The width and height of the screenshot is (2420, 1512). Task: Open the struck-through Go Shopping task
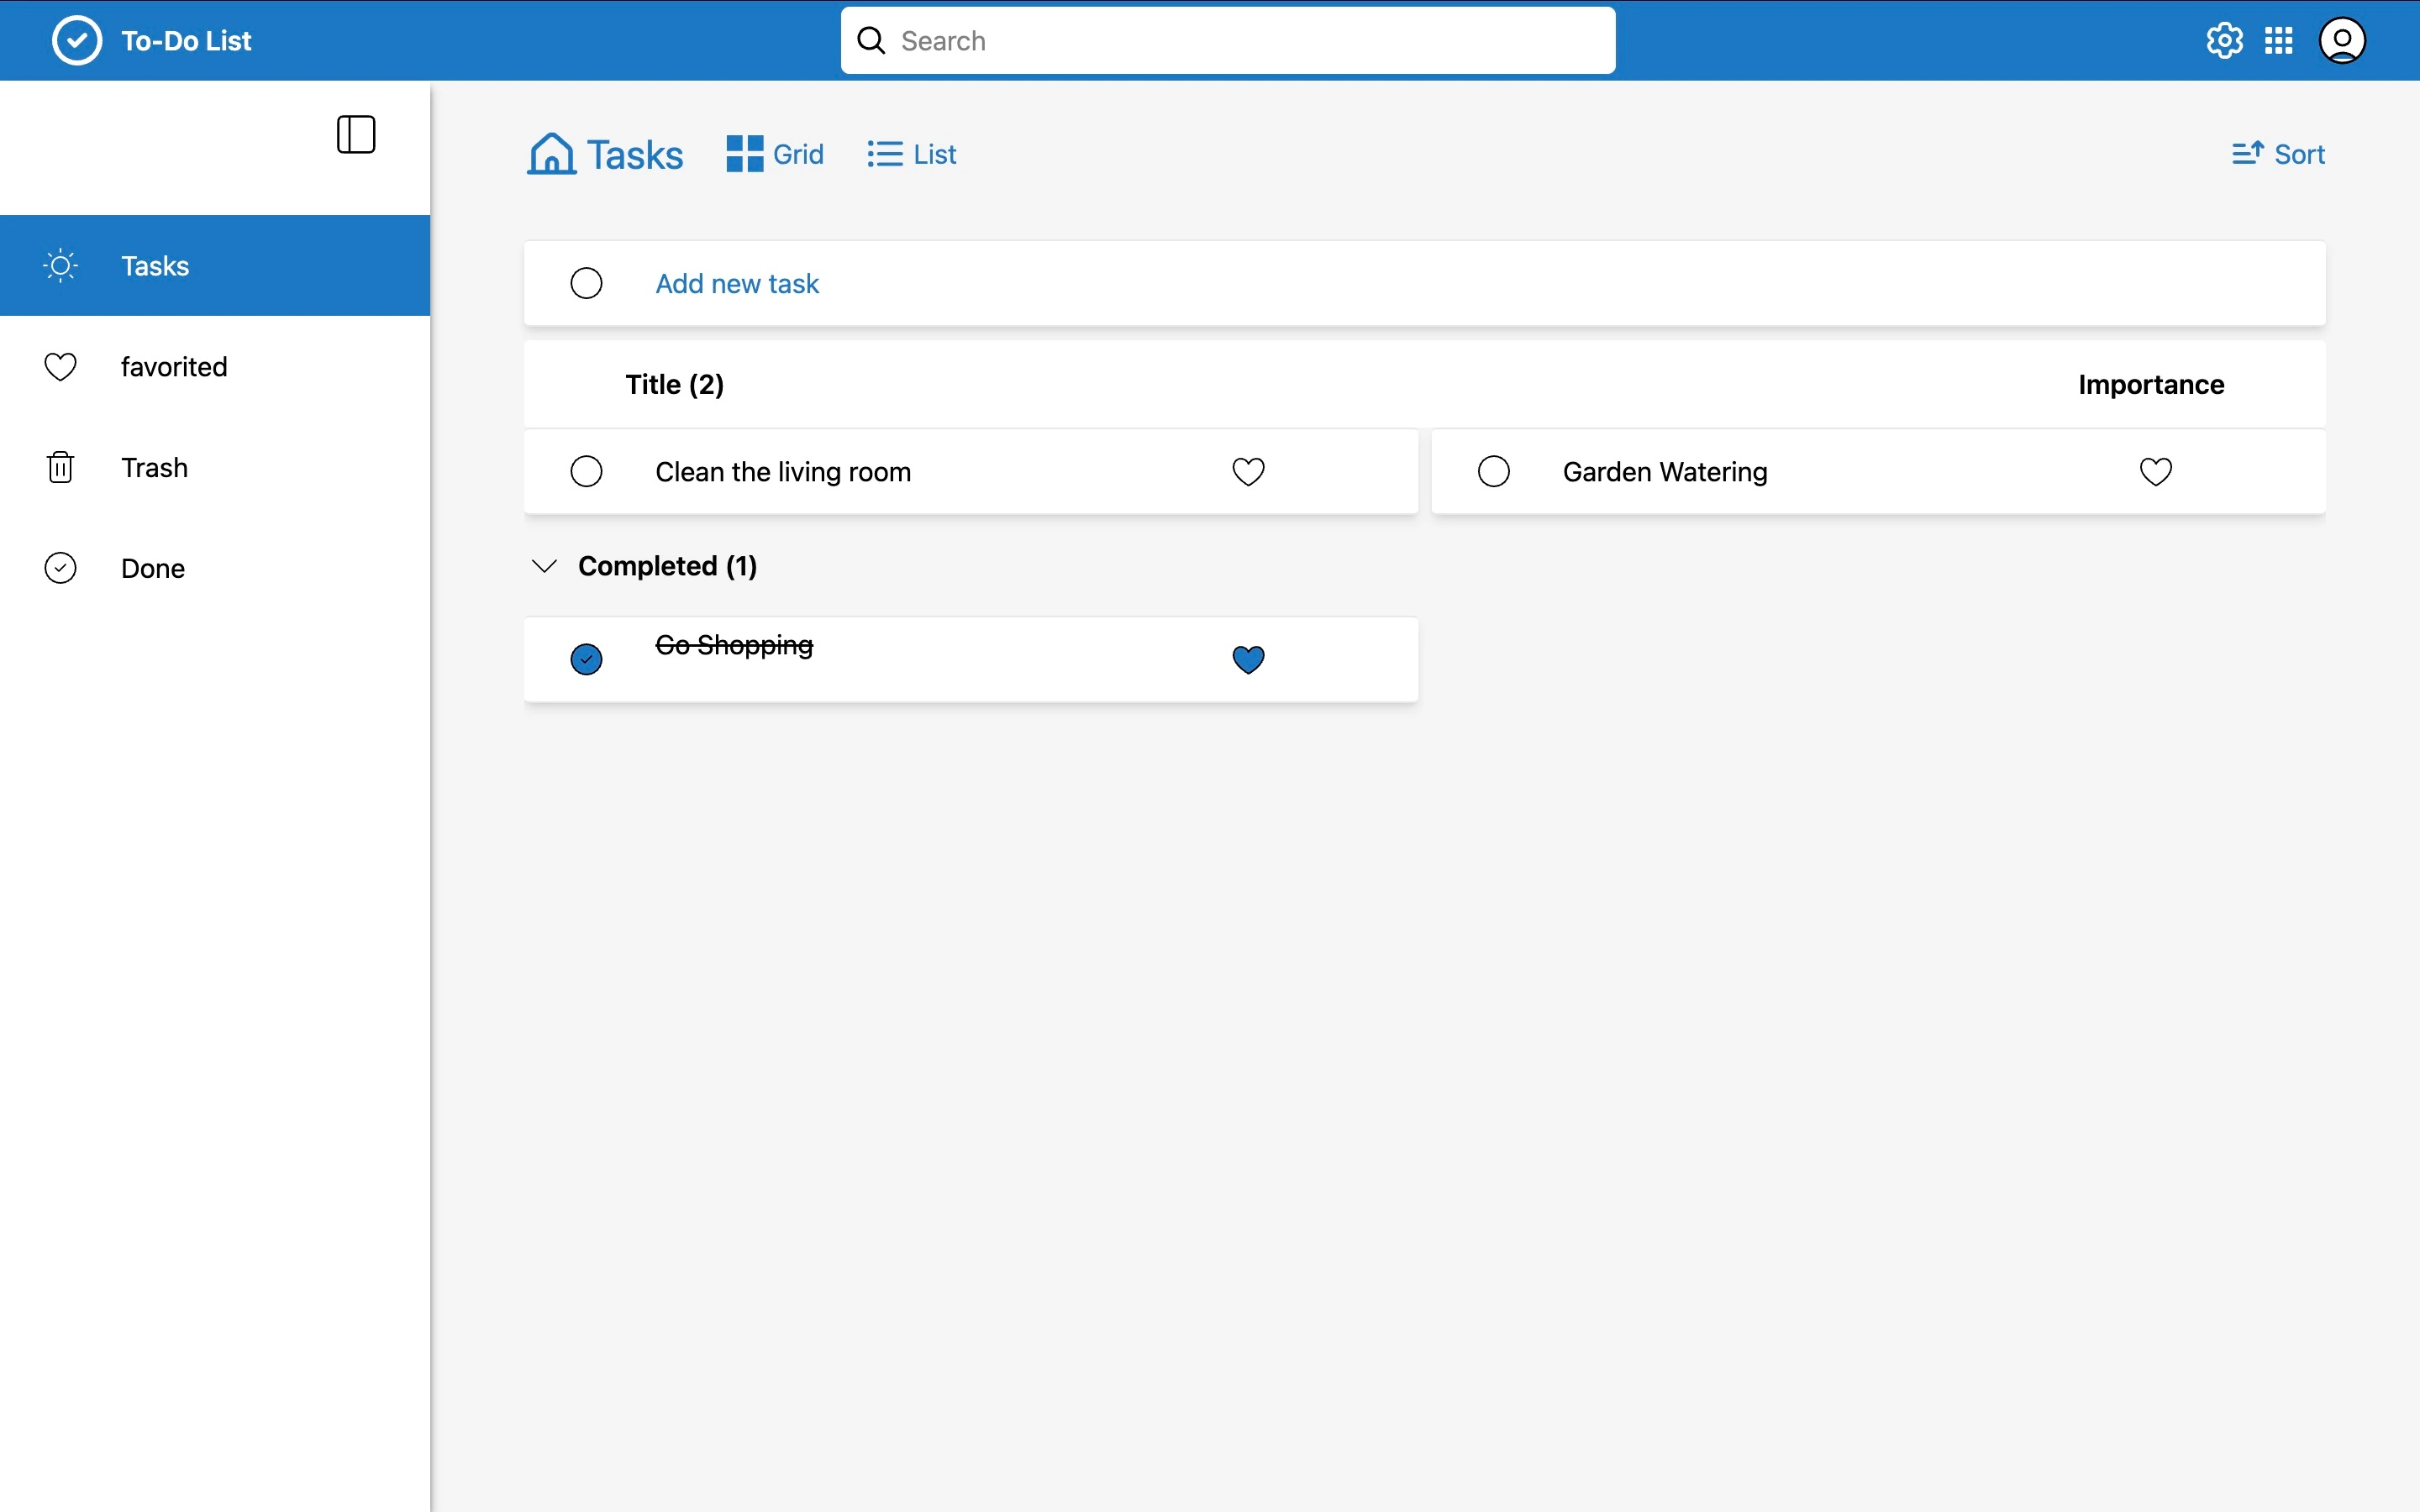pos(734,646)
